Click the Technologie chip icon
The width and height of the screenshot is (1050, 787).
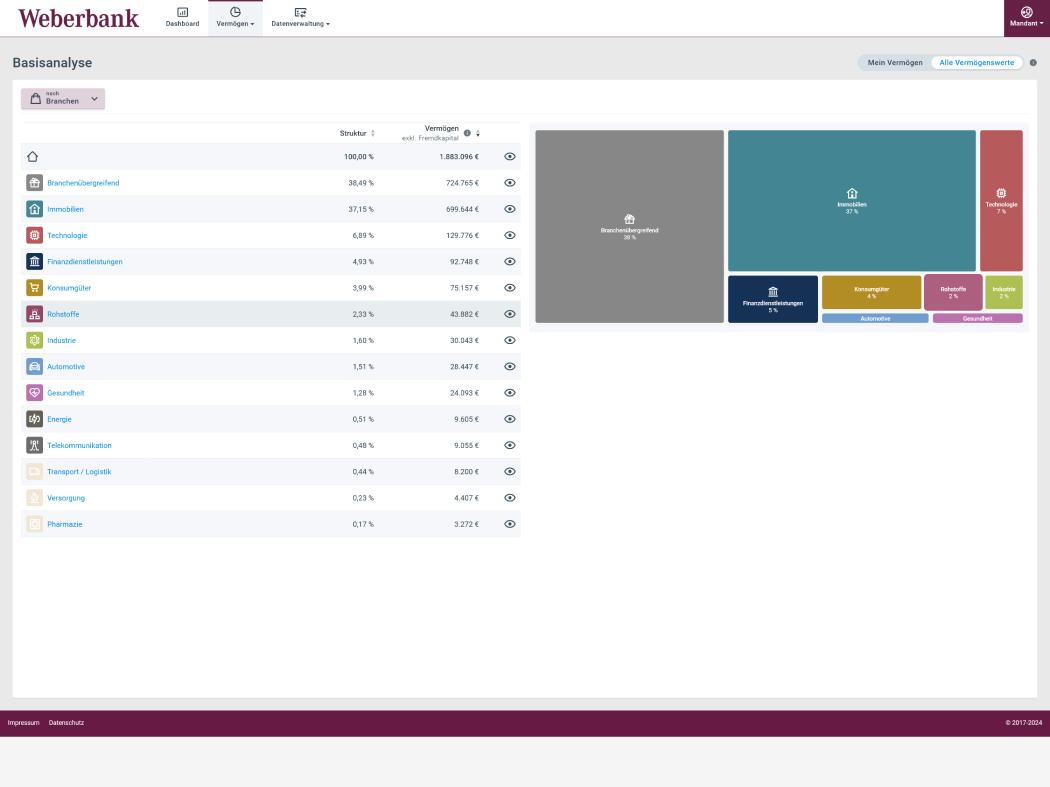tap(33, 234)
